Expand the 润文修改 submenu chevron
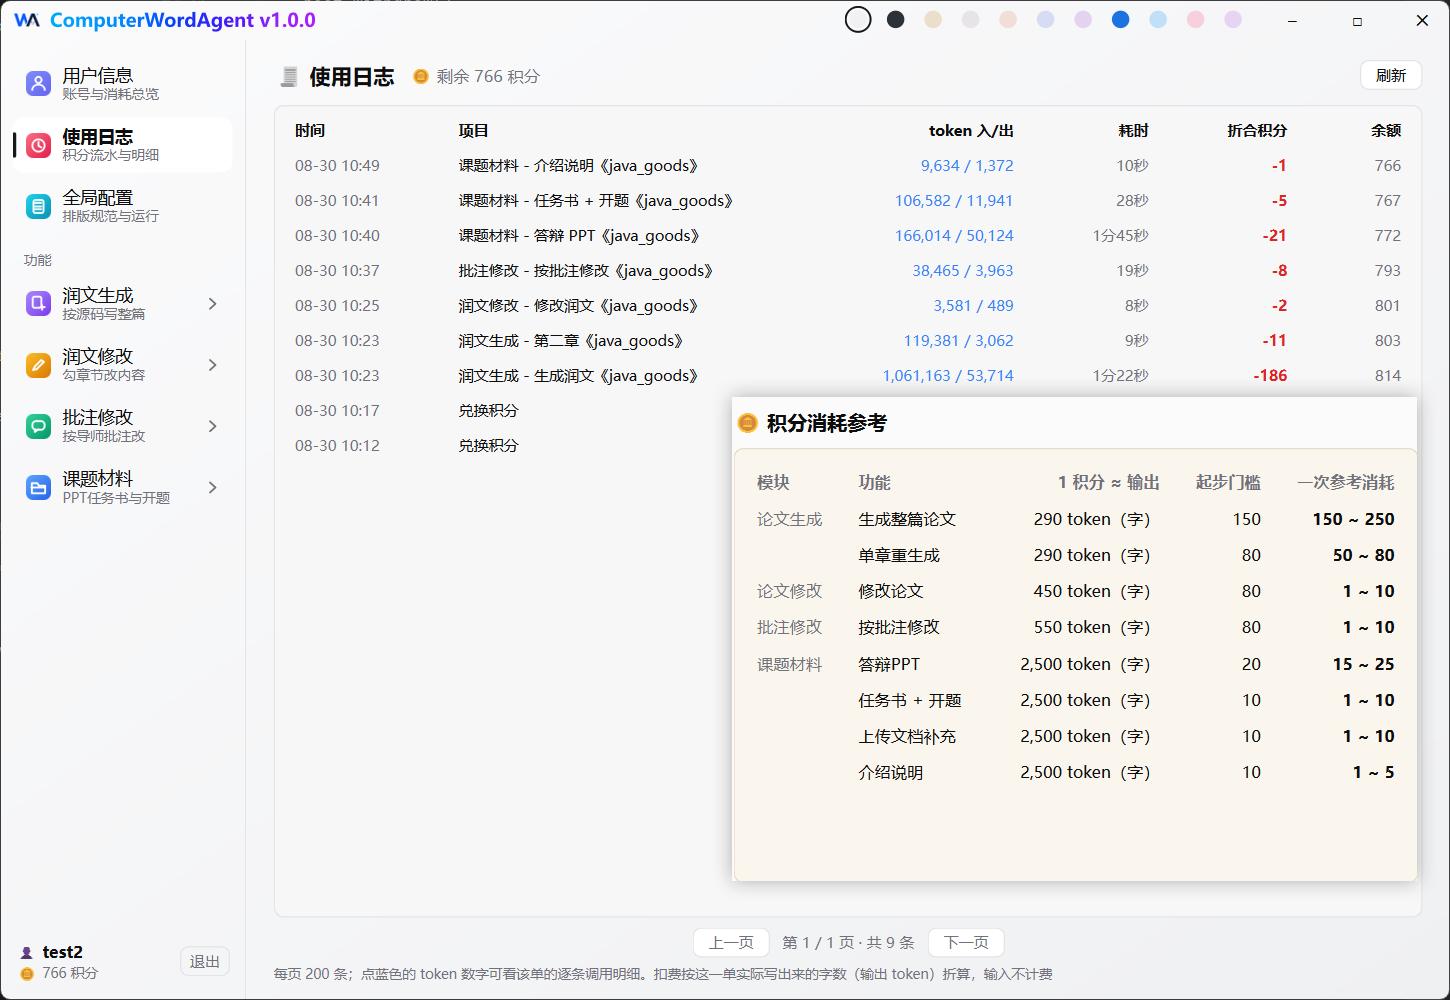 tap(212, 365)
